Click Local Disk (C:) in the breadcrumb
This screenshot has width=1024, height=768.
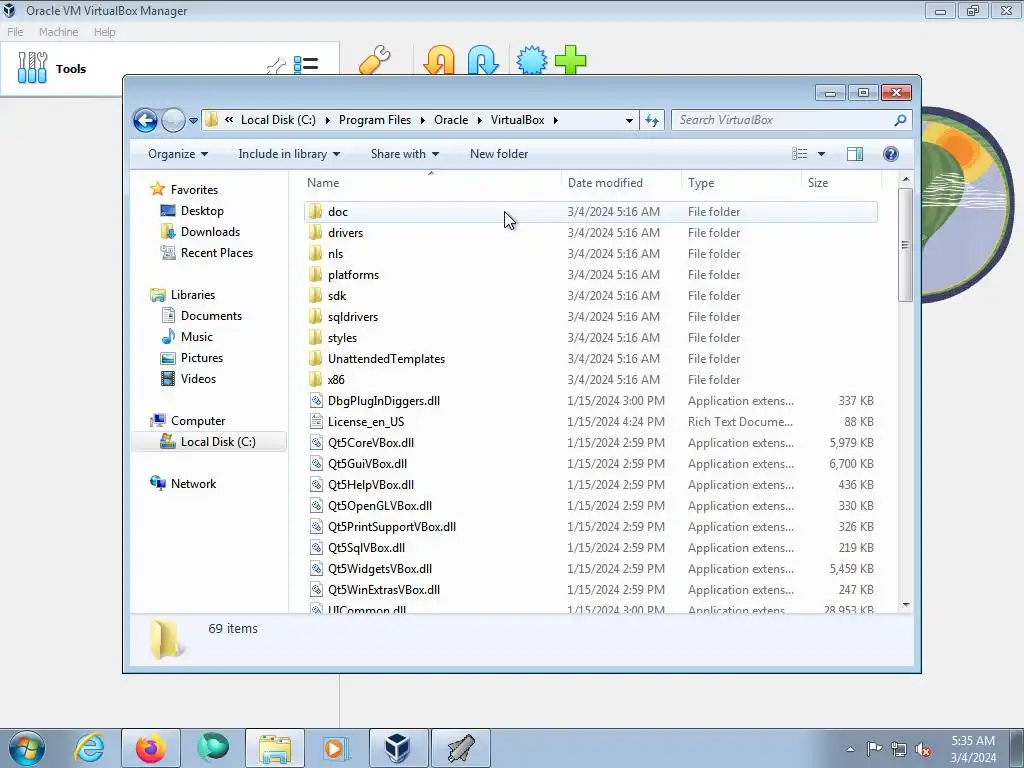coord(278,120)
